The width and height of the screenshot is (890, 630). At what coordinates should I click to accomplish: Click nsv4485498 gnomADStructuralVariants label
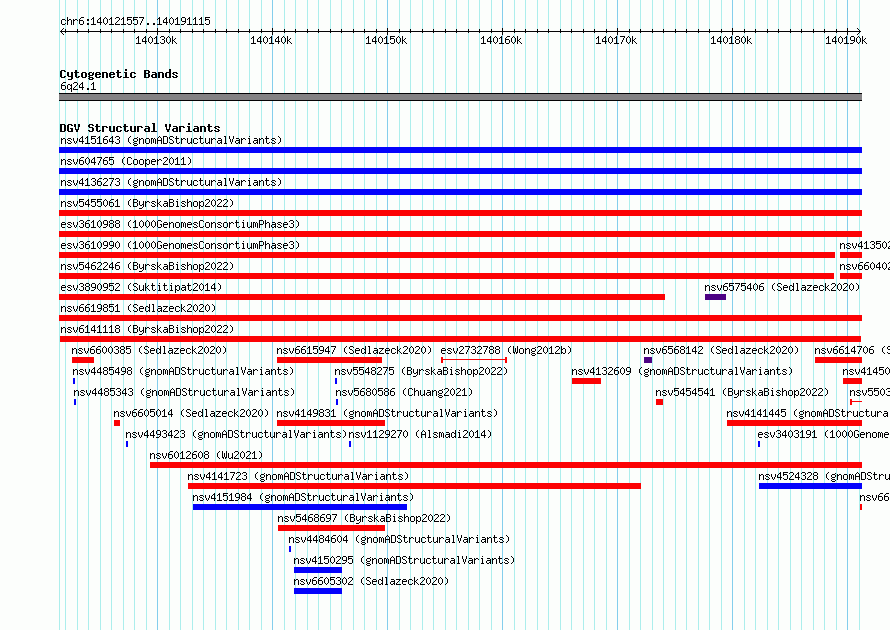(x=183, y=371)
